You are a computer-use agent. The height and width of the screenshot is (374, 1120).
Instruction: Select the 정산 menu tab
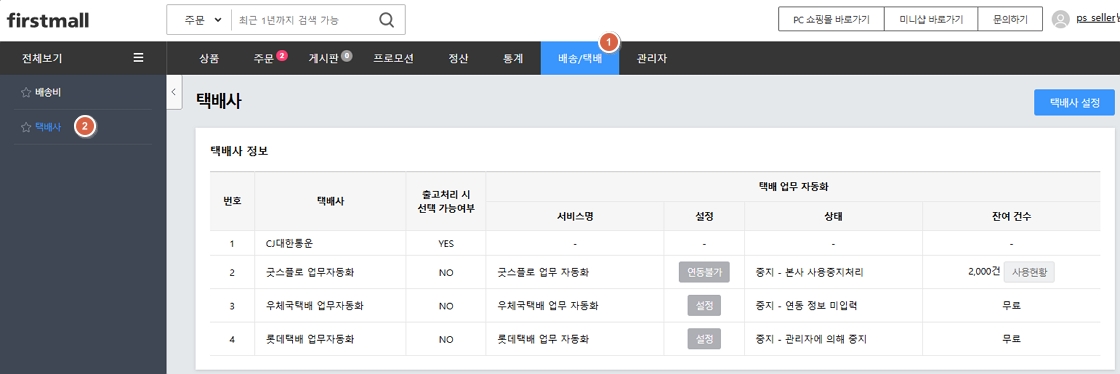pos(458,59)
